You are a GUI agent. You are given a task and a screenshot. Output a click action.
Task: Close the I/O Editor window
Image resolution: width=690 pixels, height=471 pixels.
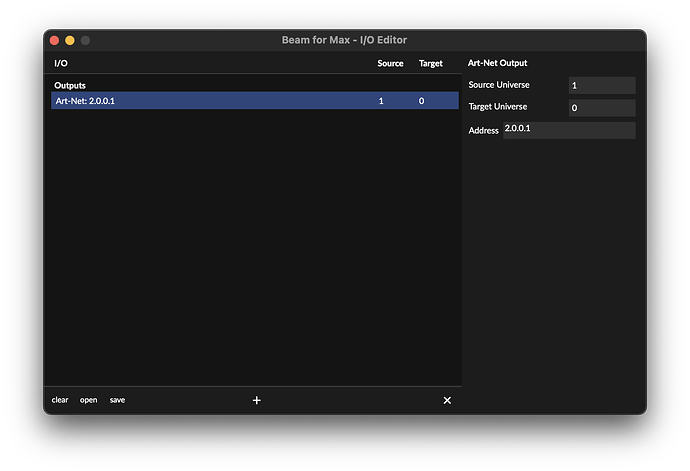pos(55,40)
